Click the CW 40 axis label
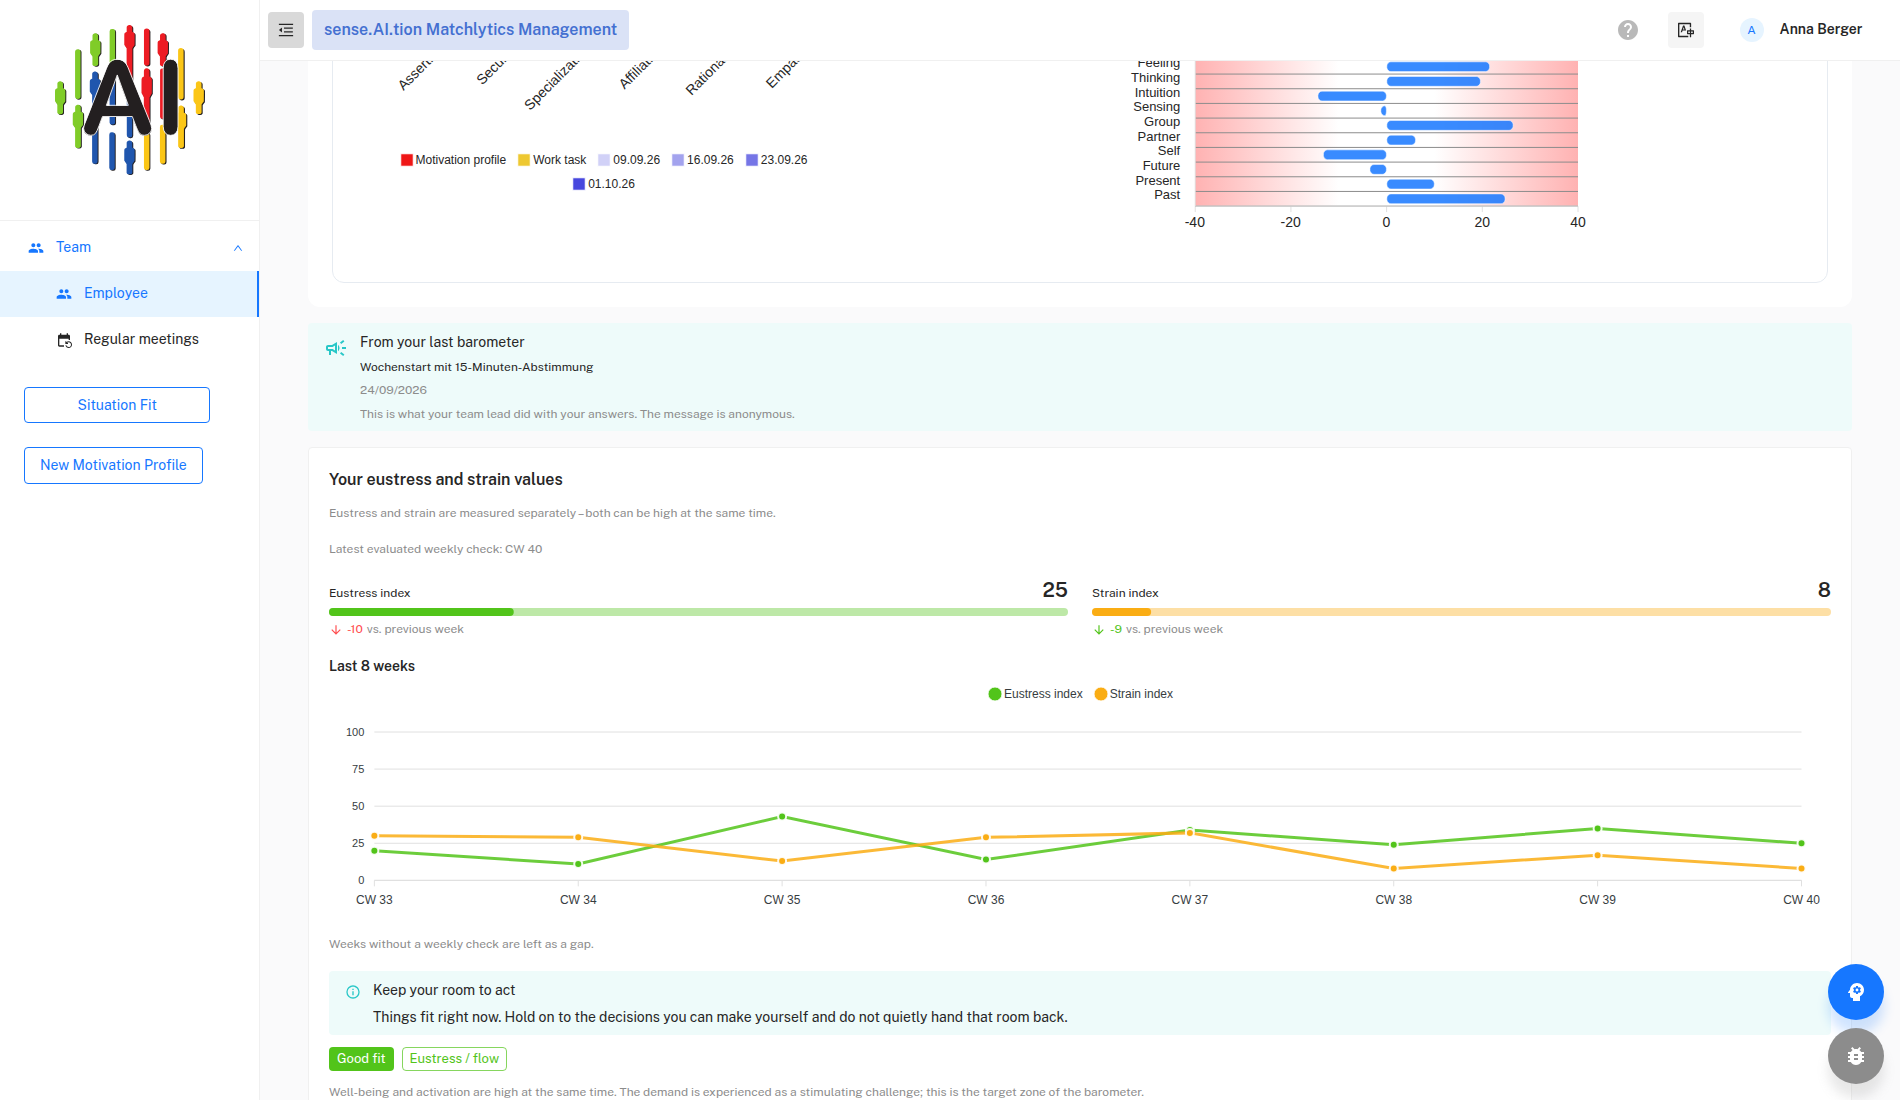Viewport: 1900px width, 1100px height. 1801,900
